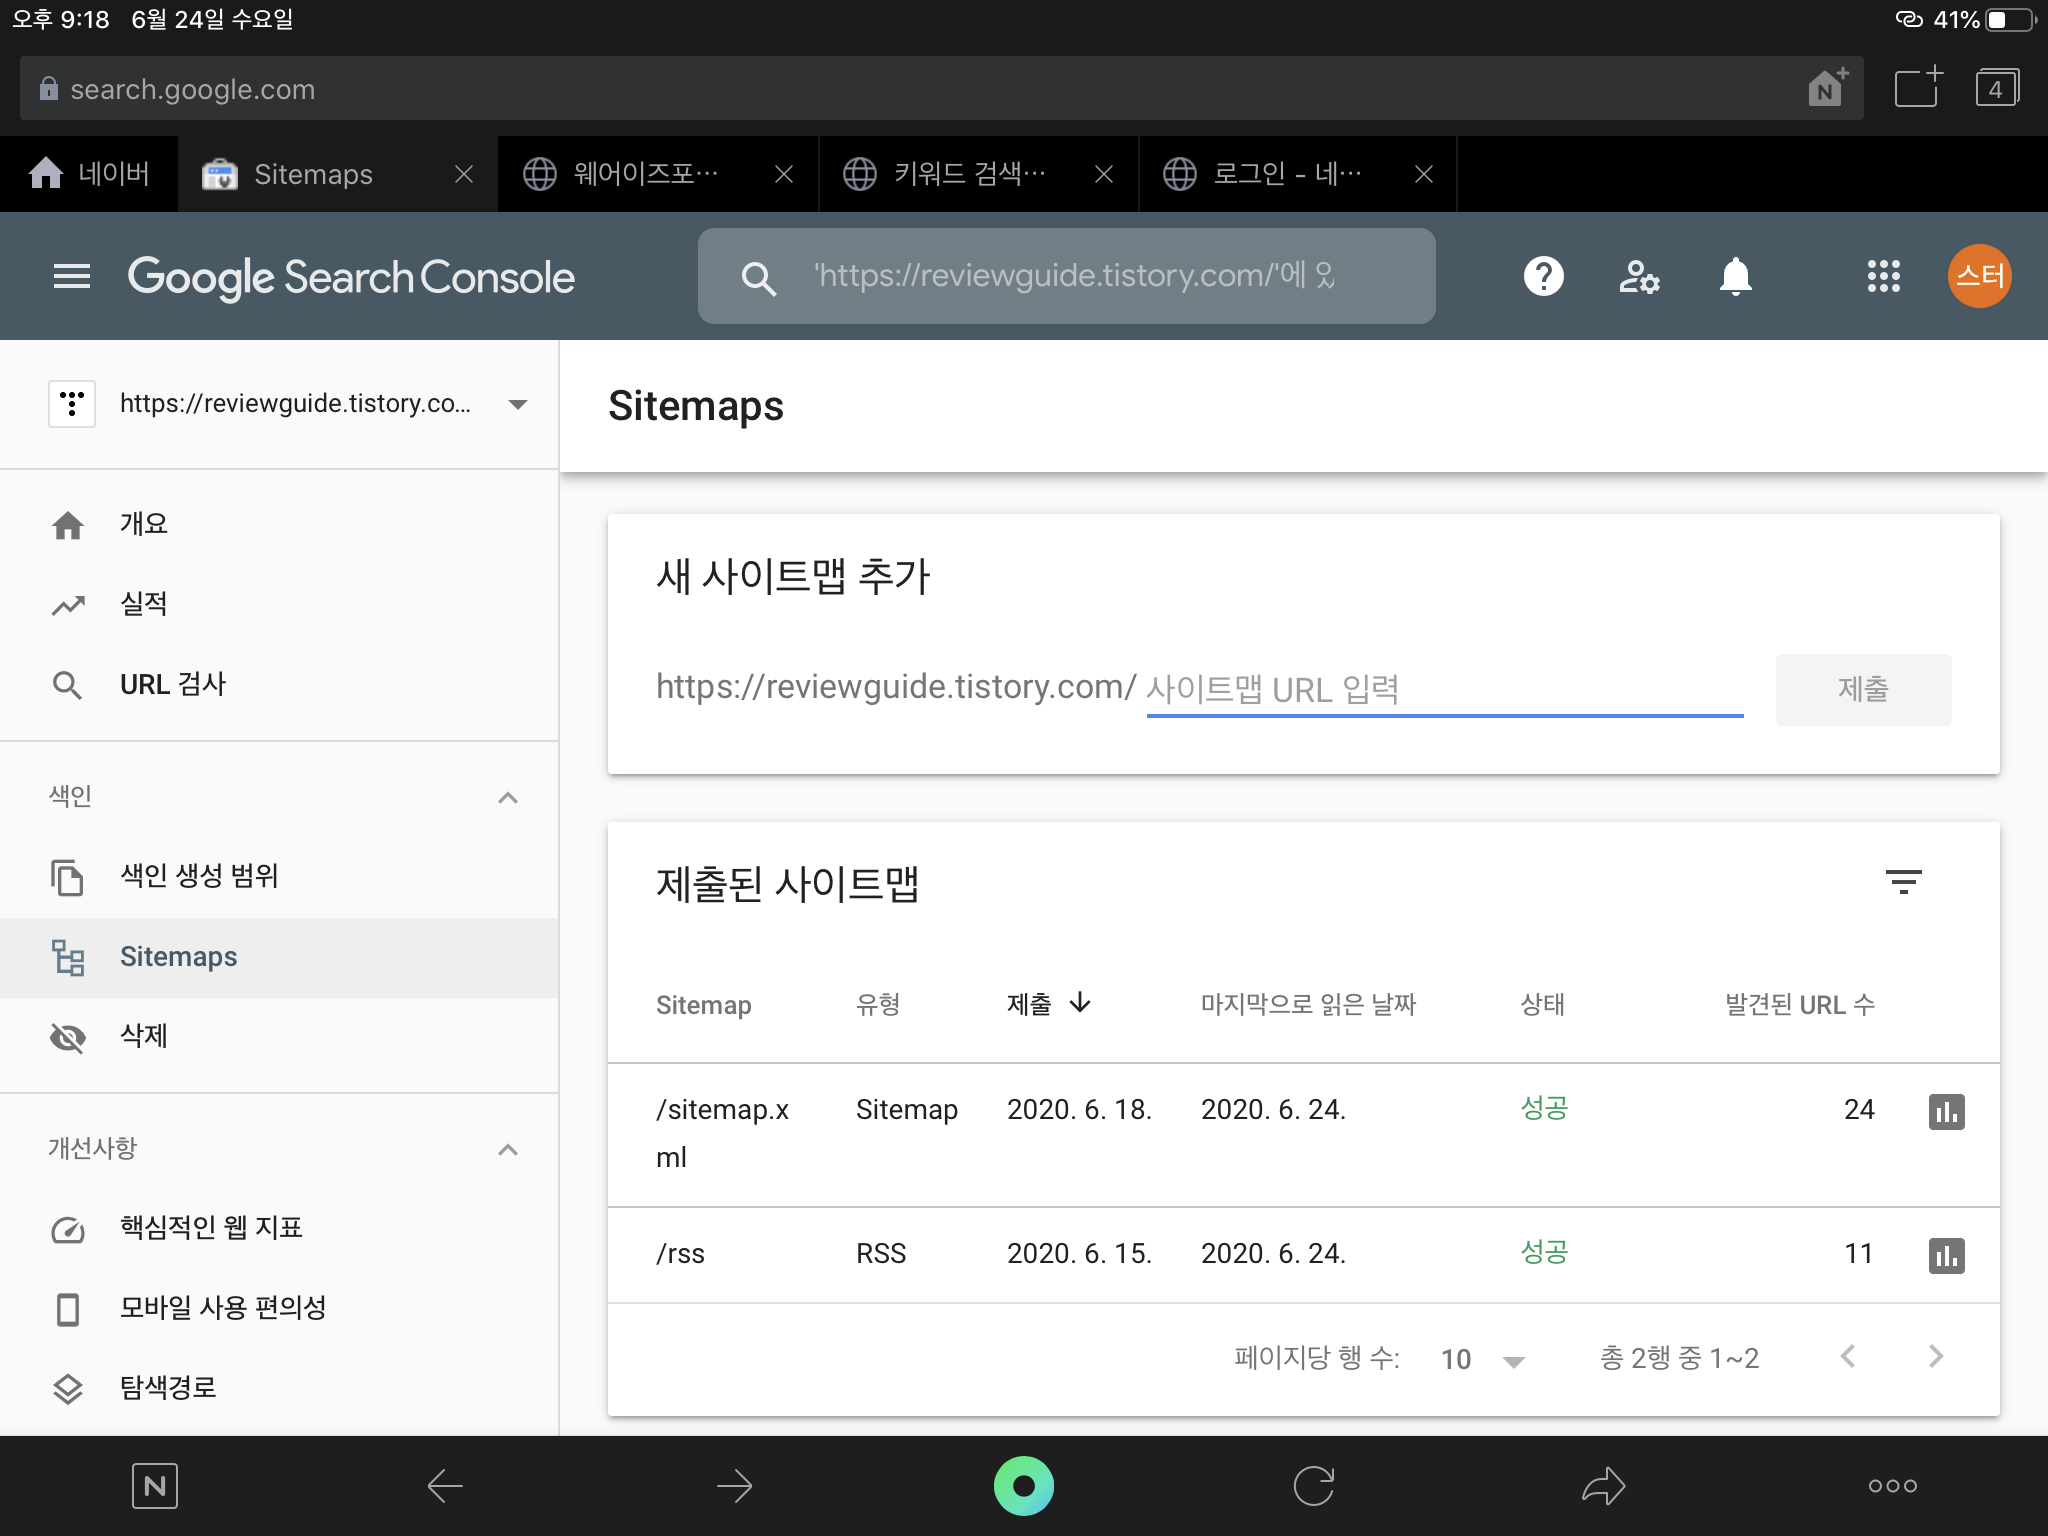Open the rows per page dropdown
The height and width of the screenshot is (1536, 2048).
point(1483,1359)
